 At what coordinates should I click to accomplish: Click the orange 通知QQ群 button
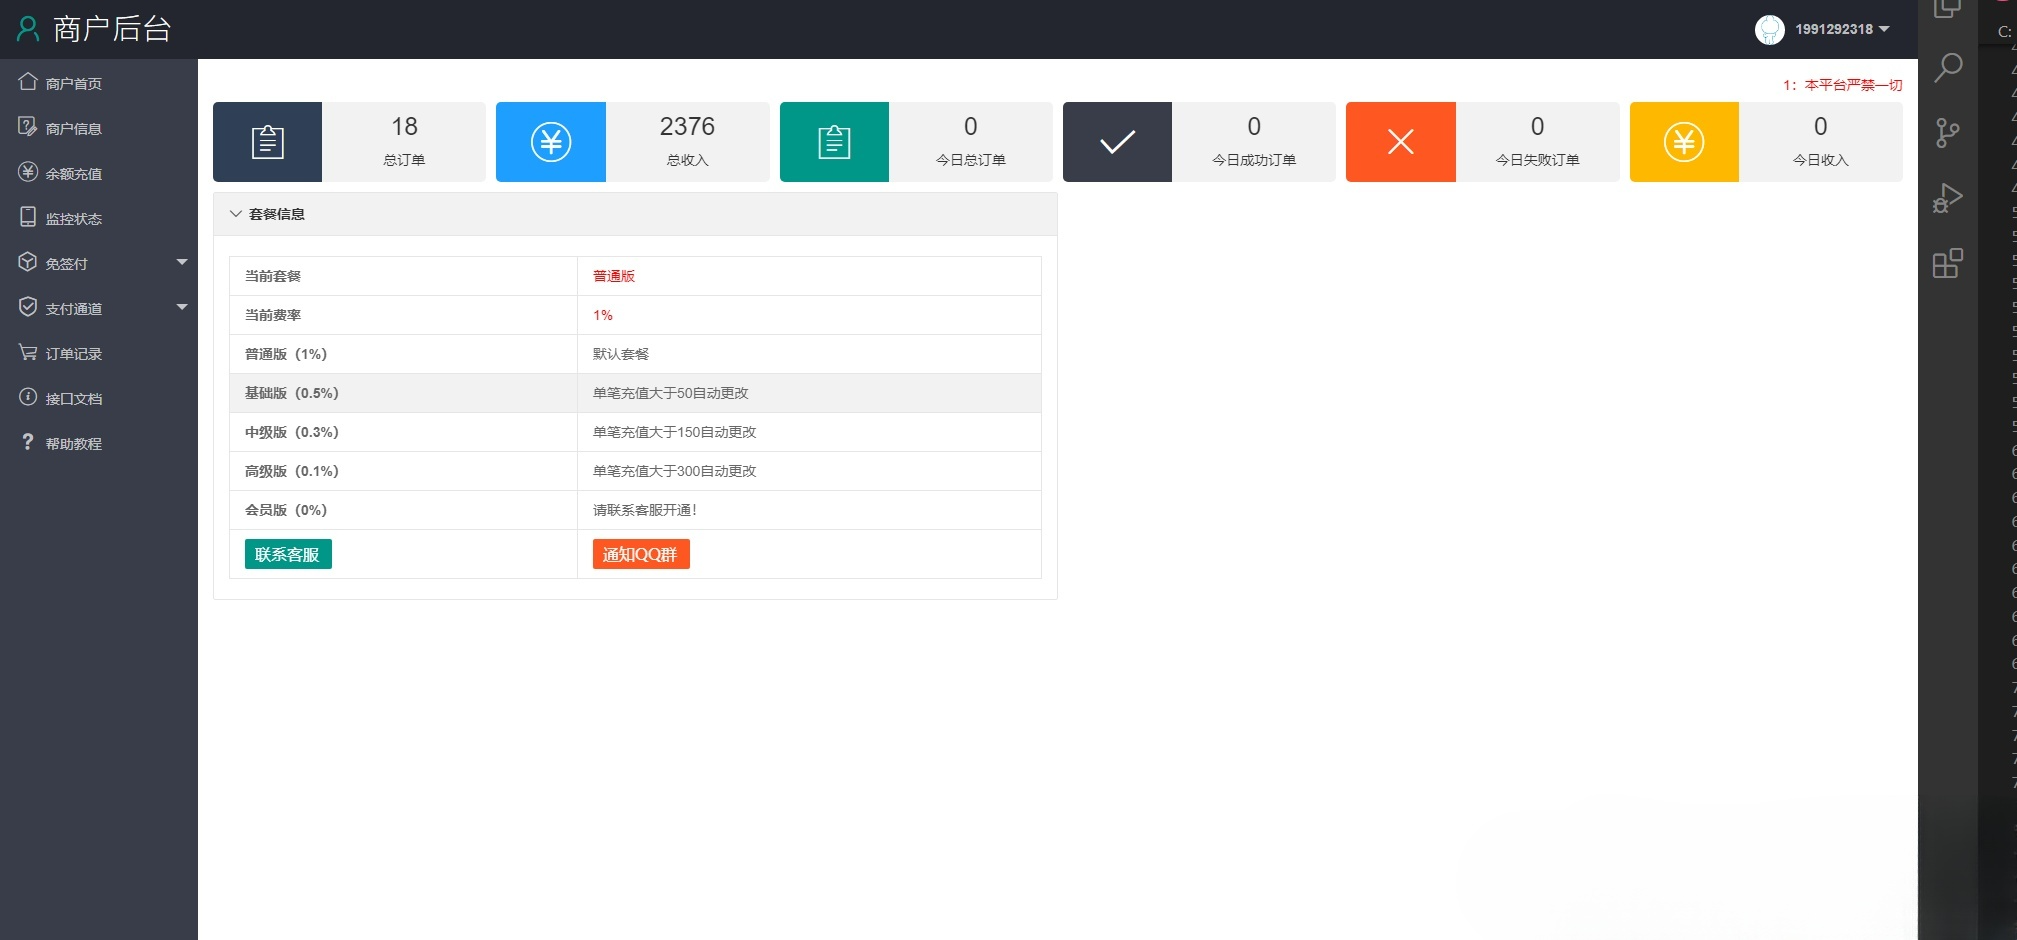point(639,553)
